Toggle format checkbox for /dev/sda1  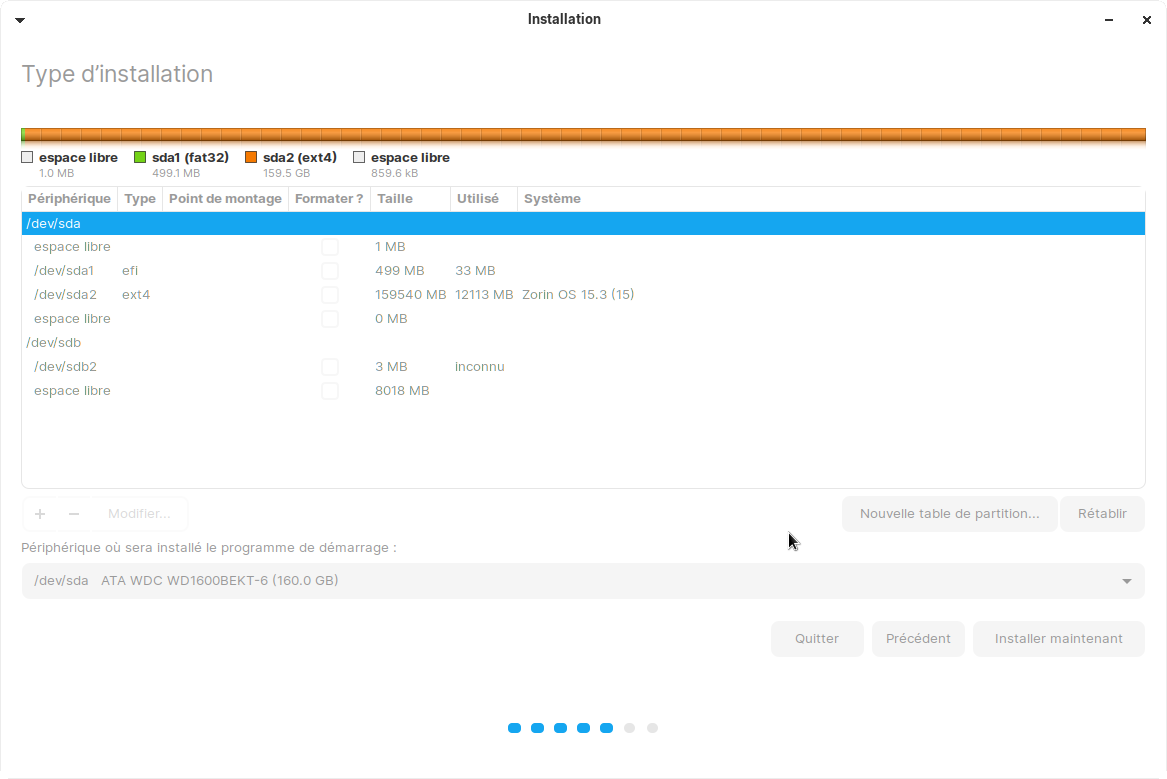click(330, 271)
